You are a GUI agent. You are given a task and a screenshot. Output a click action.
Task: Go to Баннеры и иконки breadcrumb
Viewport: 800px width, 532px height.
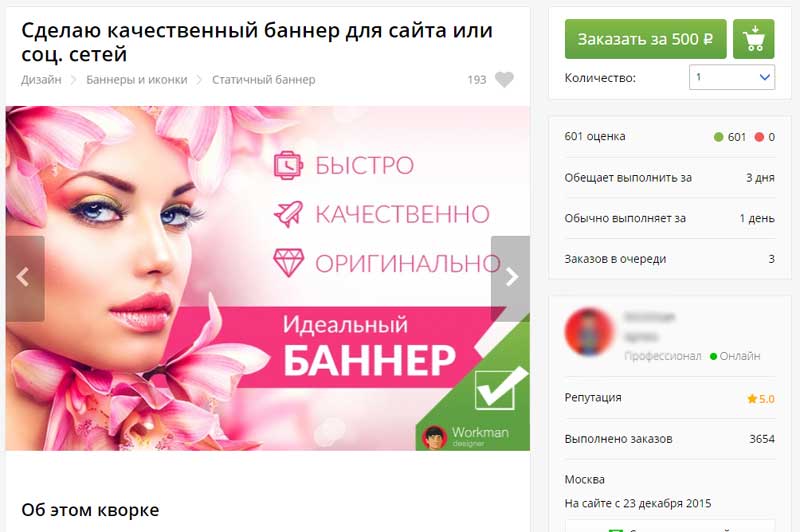[x=137, y=80]
